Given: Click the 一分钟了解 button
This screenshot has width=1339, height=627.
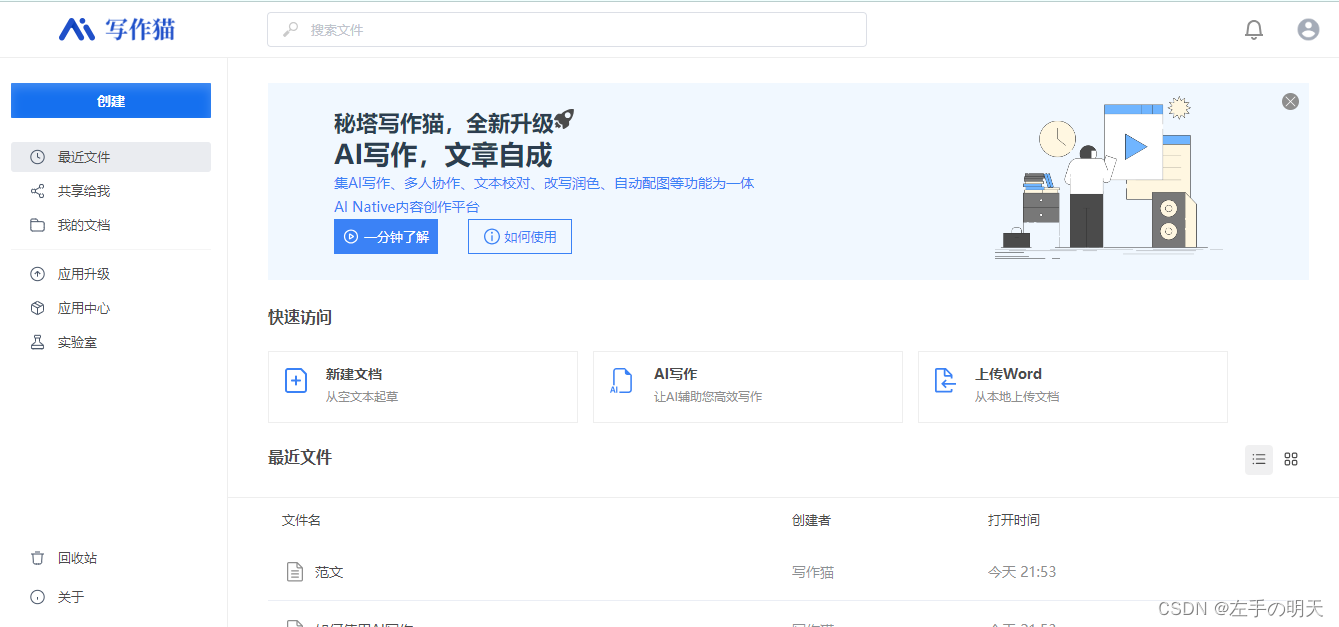Looking at the screenshot, I should pyautogui.click(x=386, y=237).
